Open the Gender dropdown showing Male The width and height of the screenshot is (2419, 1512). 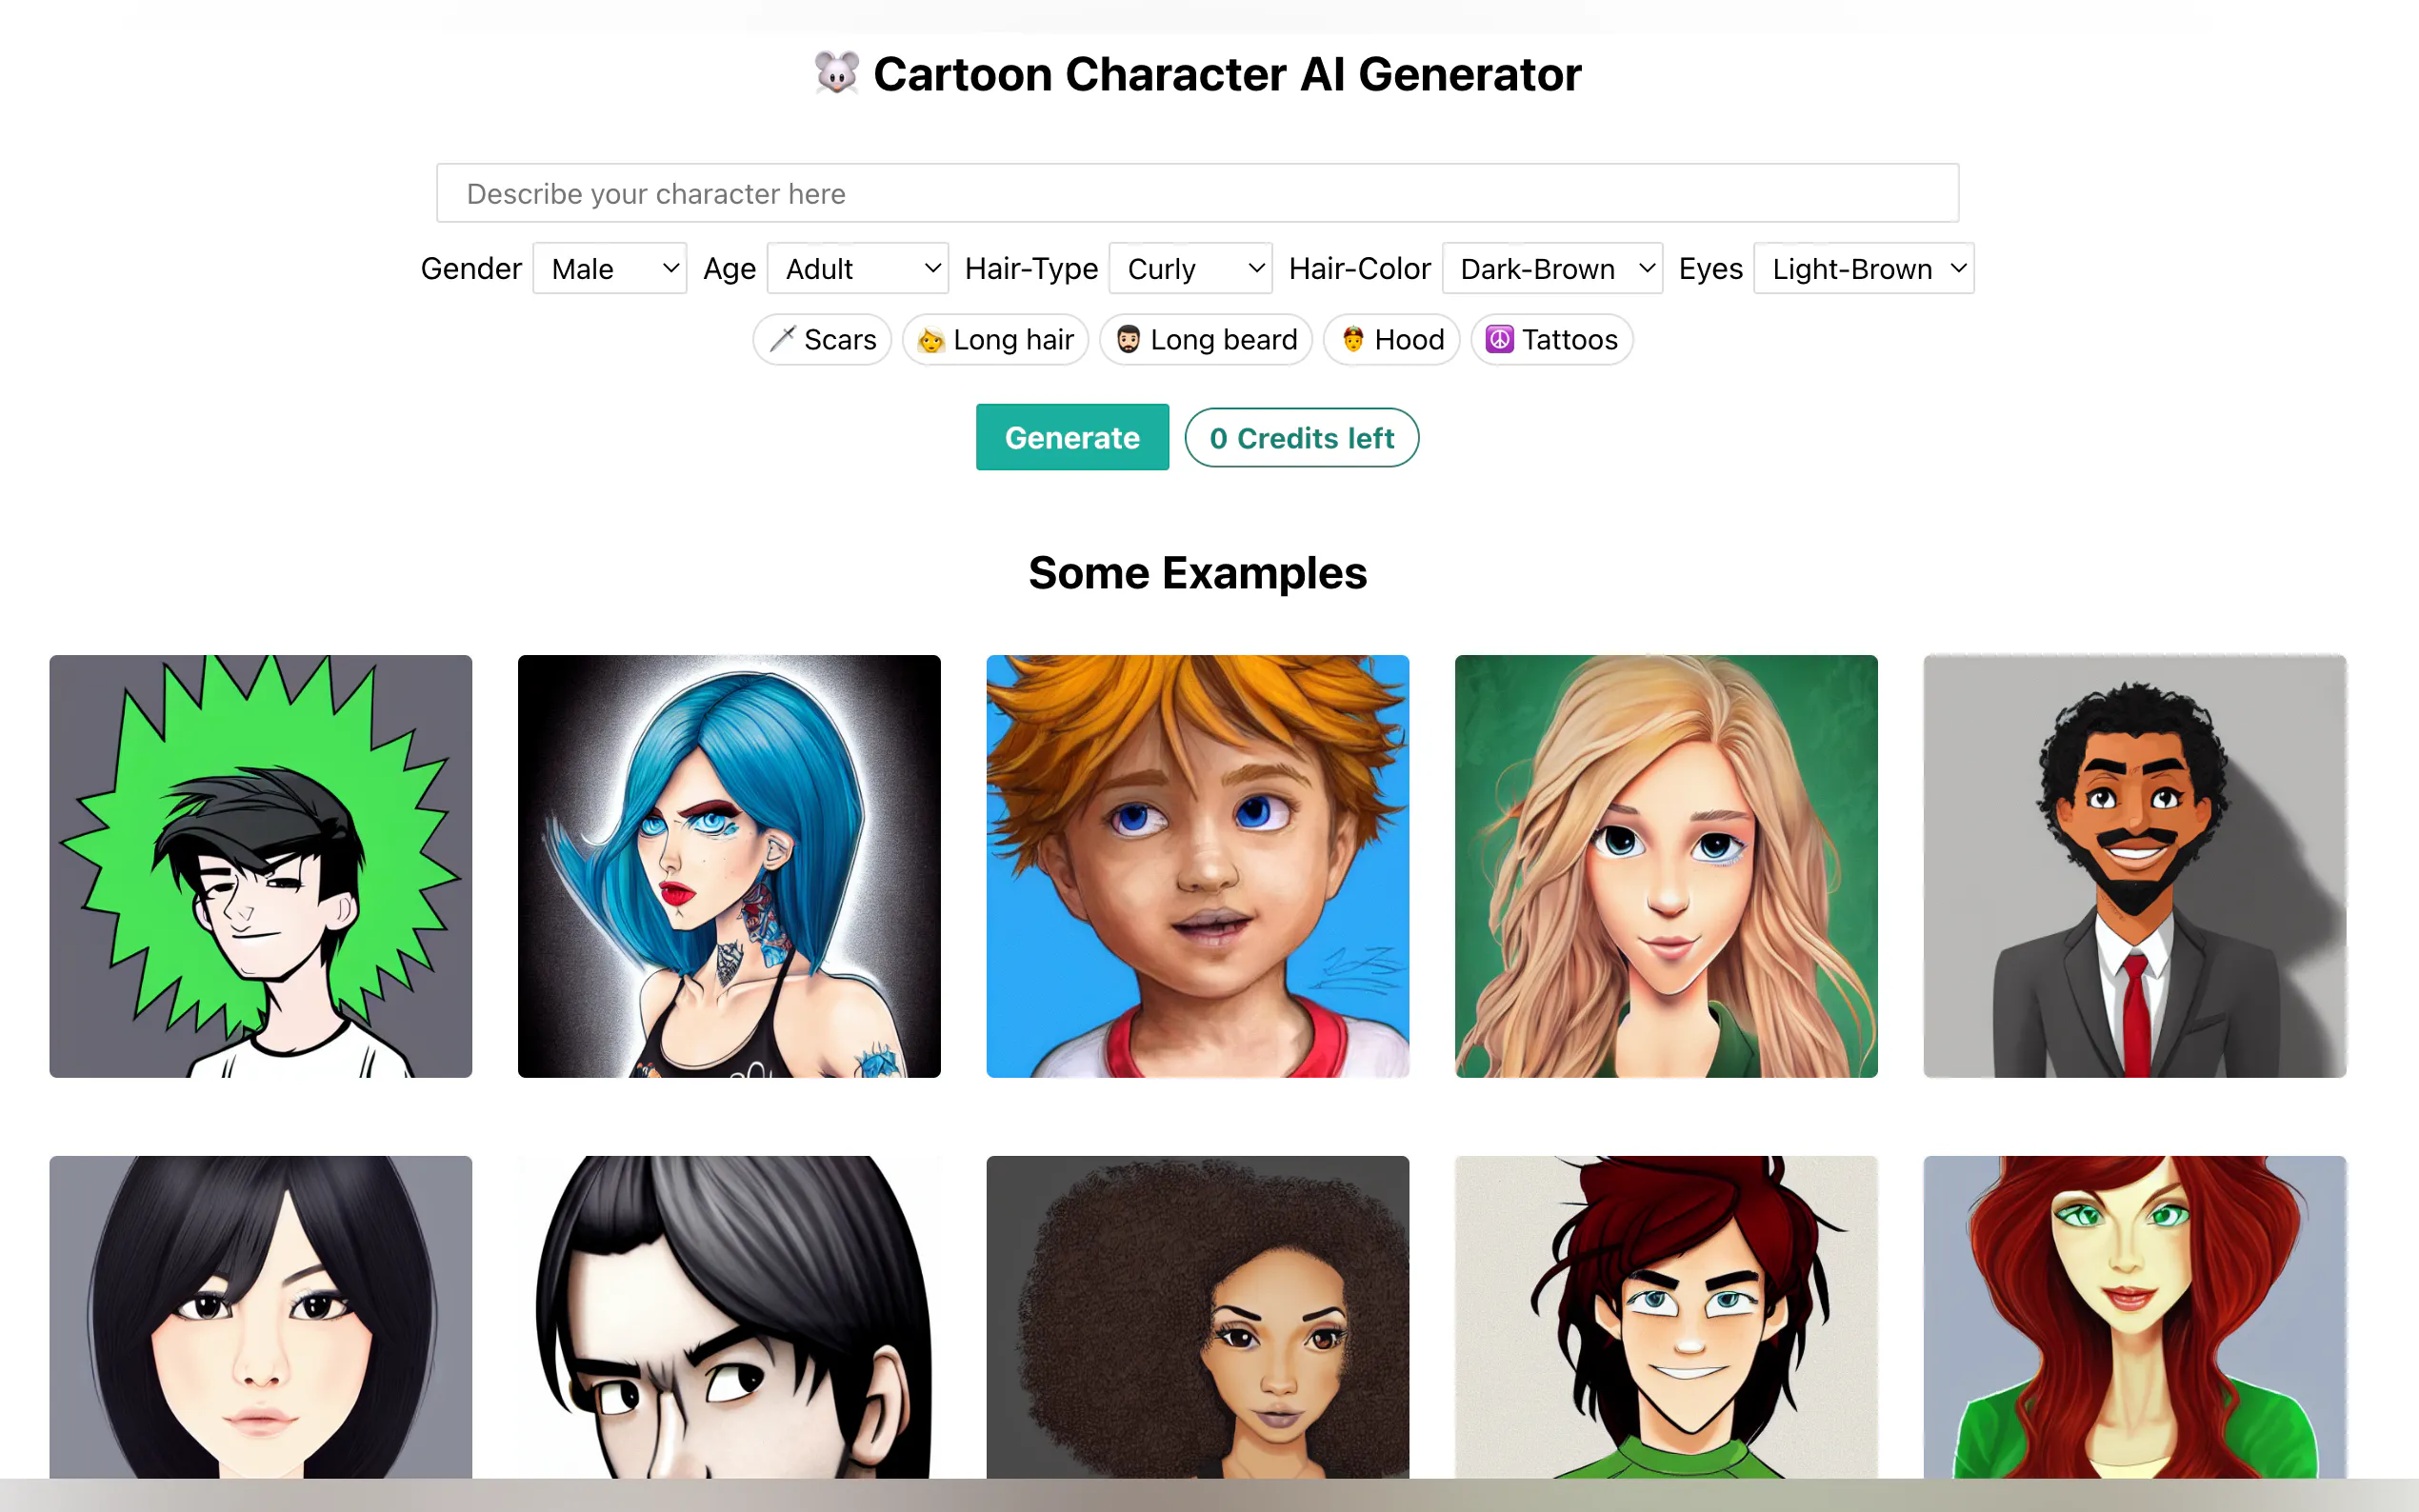609,268
